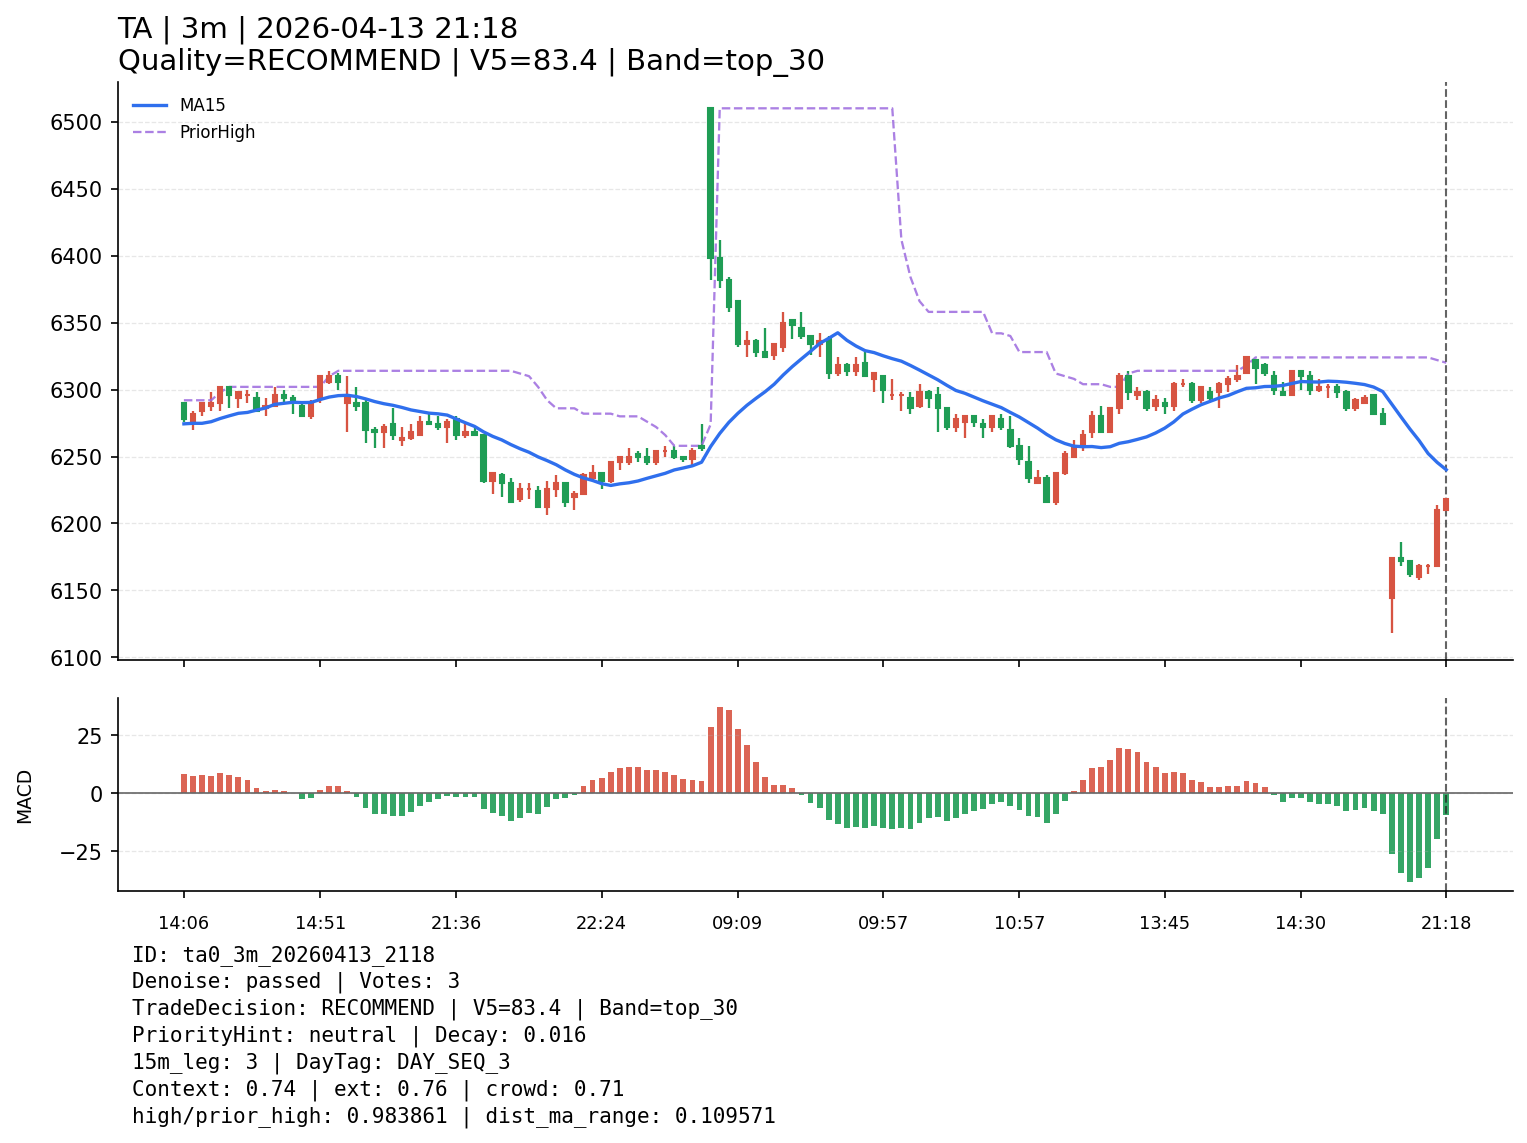Image resolution: width=1527 pixels, height=1143 pixels.
Task: Click the chart title with TA 3m timestamp
Action: 318,29
